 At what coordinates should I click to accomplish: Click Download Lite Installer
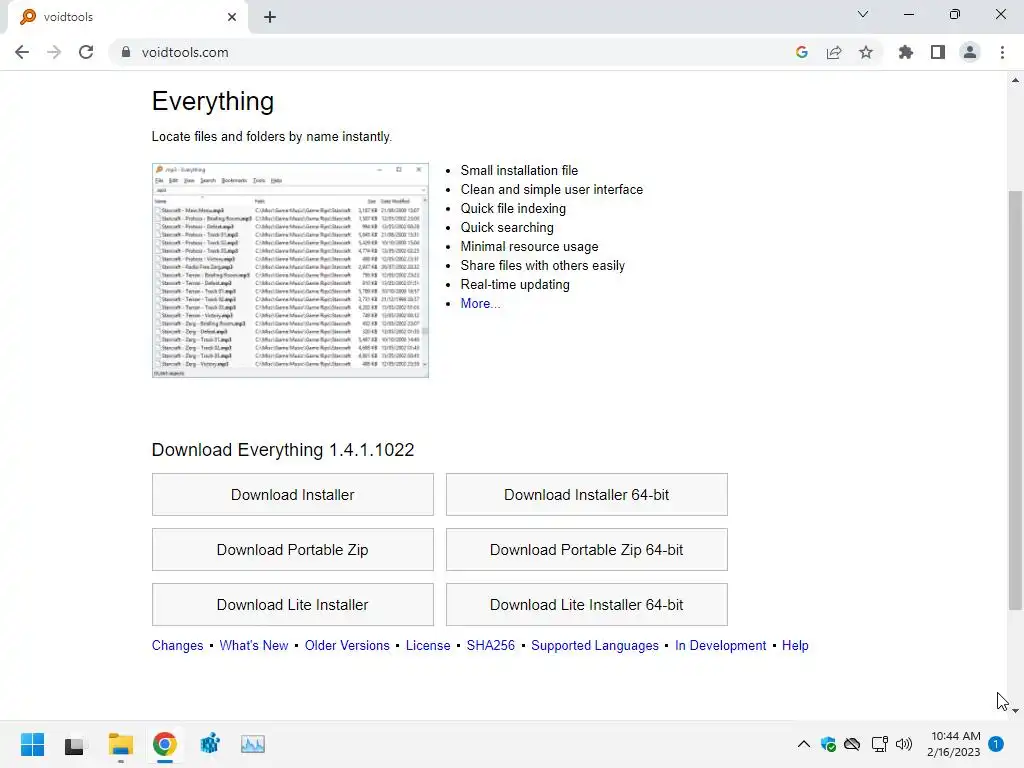(x=293, y=605)
